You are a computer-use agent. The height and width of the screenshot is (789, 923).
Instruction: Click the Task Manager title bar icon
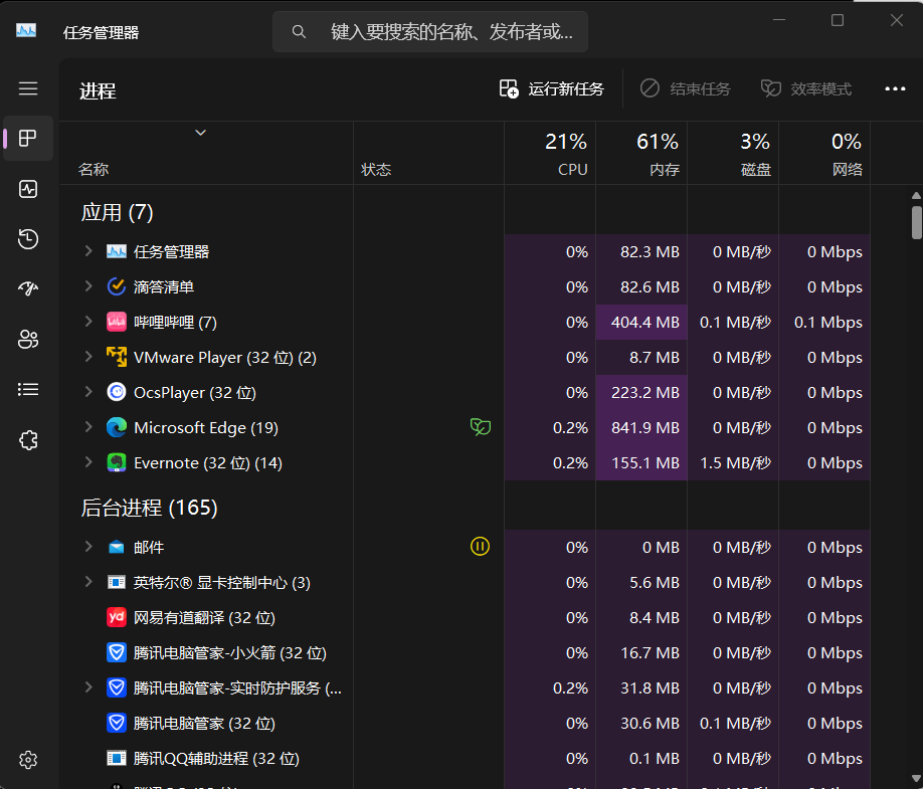26,30
